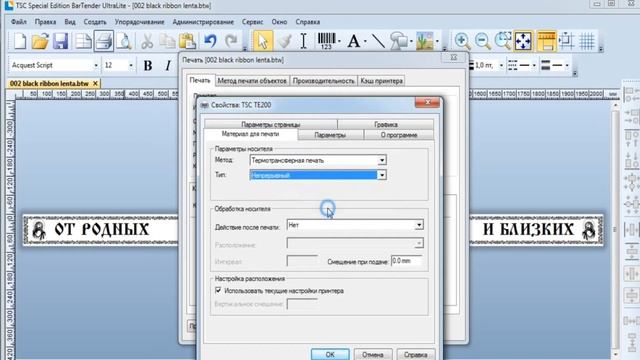Click the Отмена button
640x360 pixels.
(x=373, y=354)
